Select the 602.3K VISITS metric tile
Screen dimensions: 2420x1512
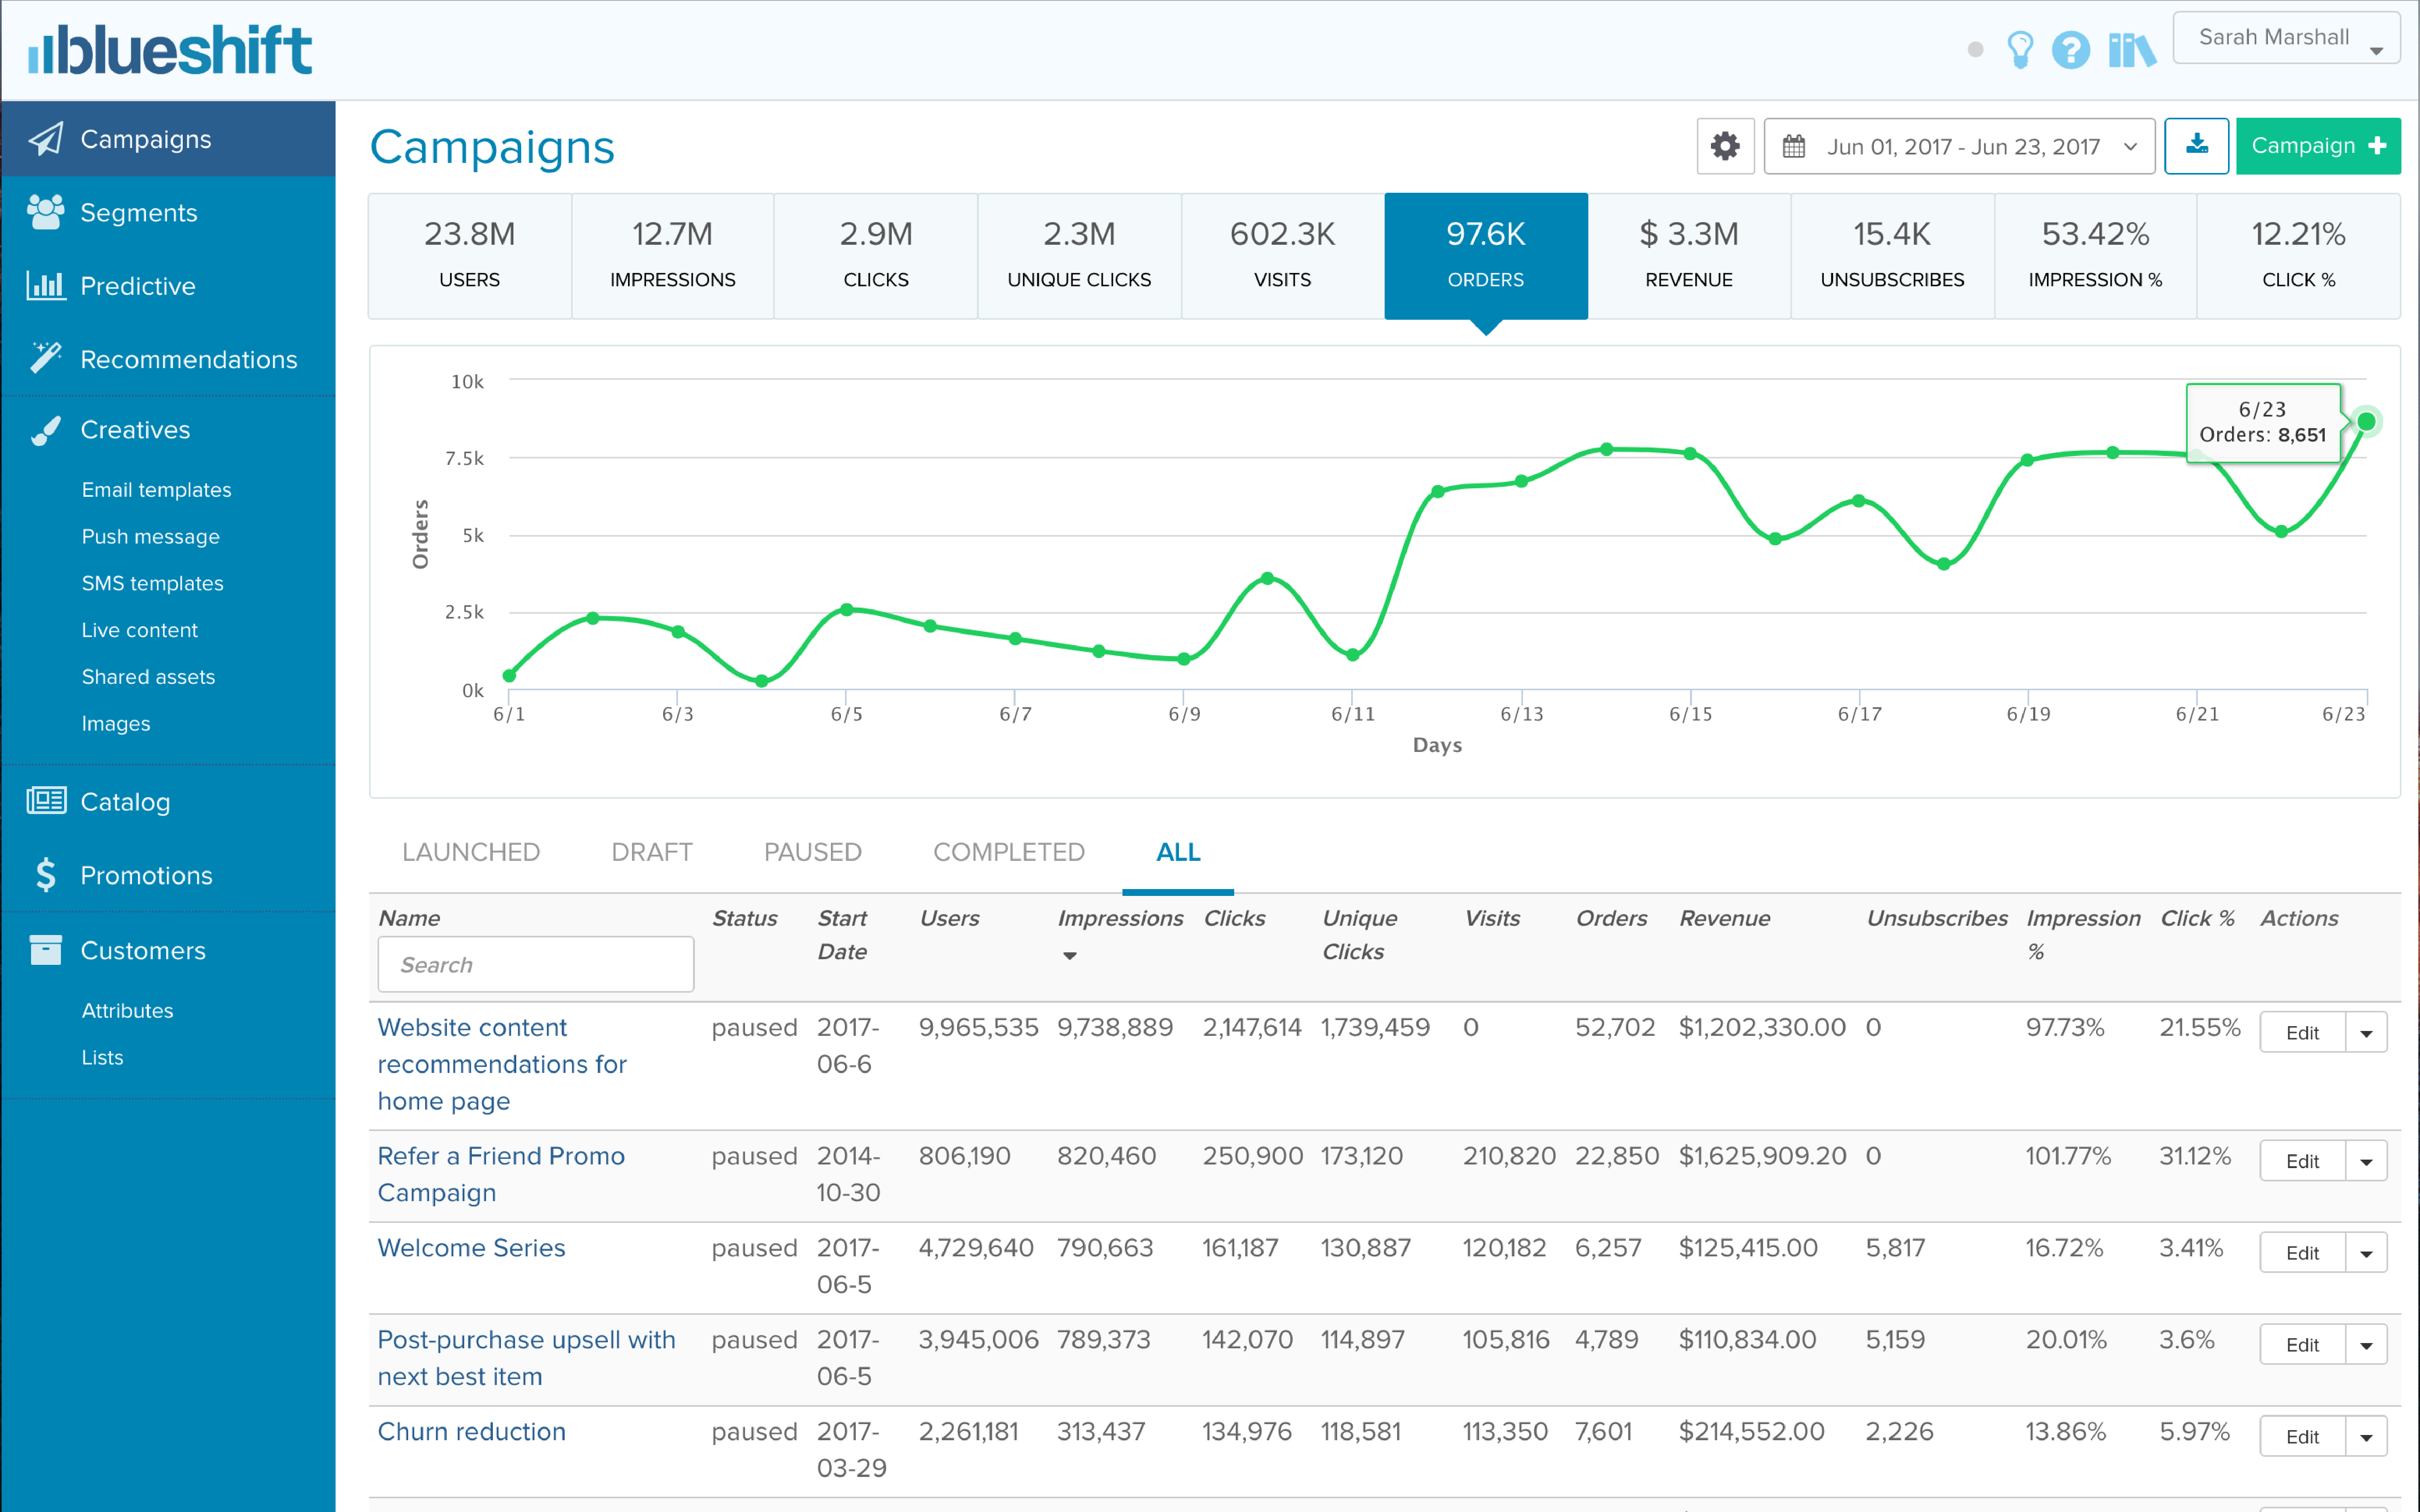(1282, 256)
